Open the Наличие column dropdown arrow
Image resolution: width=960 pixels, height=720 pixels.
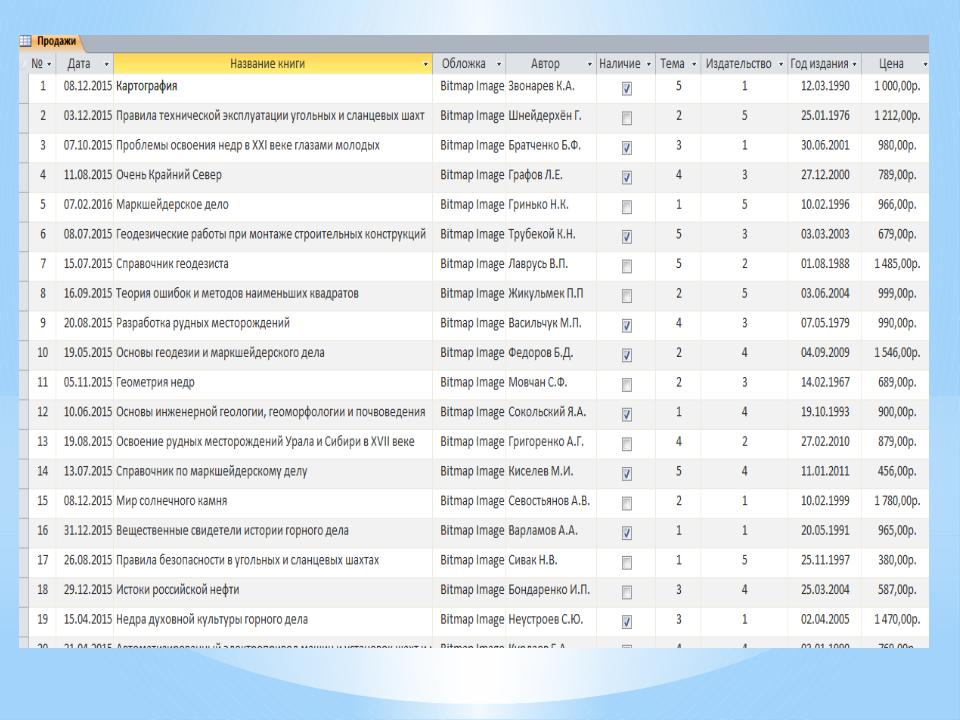(x=649, y=64)
